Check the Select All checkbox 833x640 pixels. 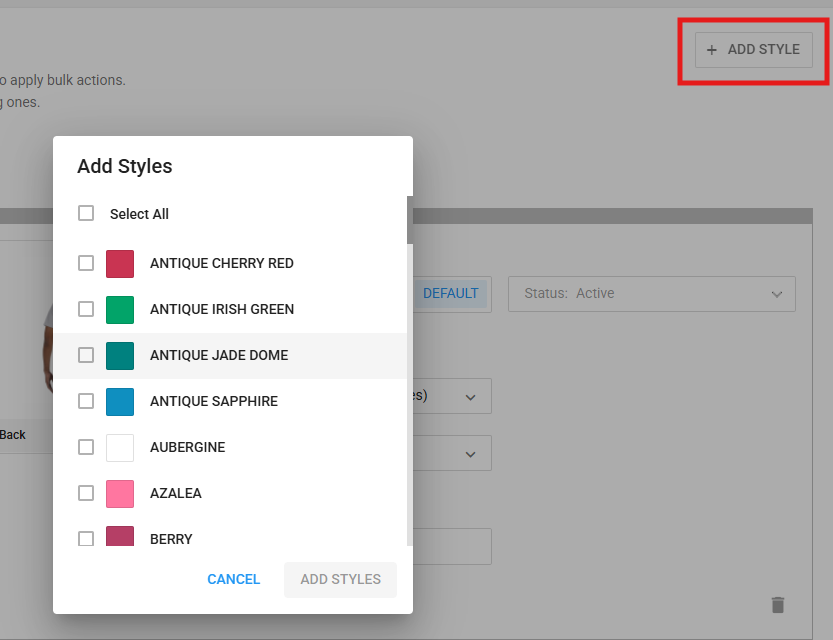click(x=86, y=213)
